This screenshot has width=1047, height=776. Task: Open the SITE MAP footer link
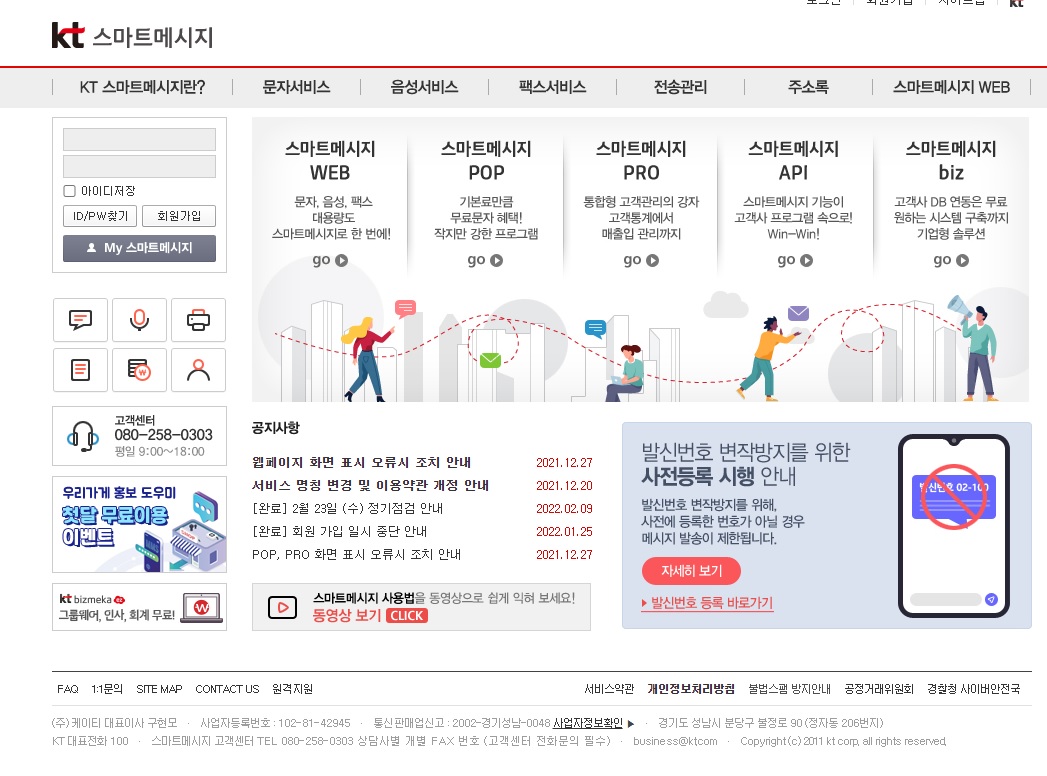click(x=159, y=689)
